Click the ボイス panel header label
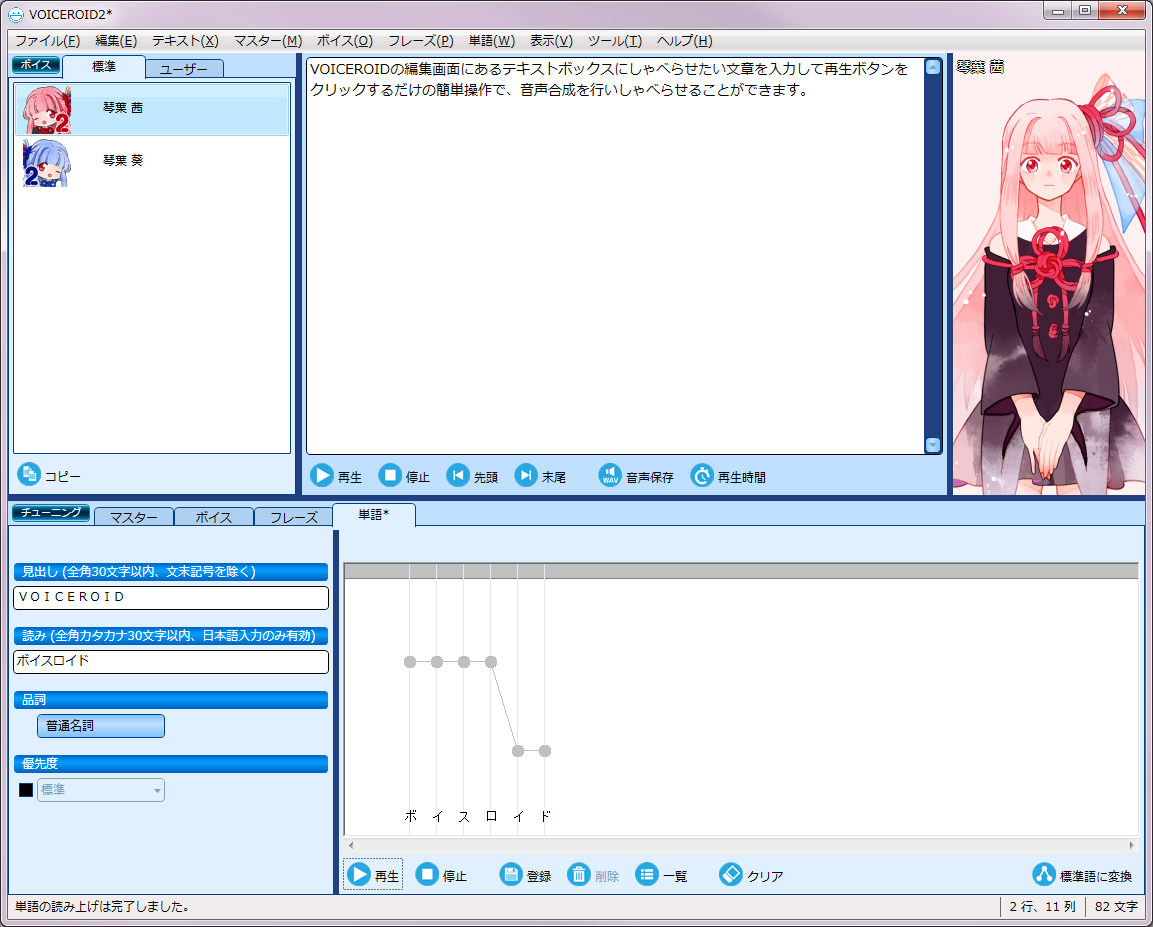This screenshot has height=927, width=1153. click(36, 65)
